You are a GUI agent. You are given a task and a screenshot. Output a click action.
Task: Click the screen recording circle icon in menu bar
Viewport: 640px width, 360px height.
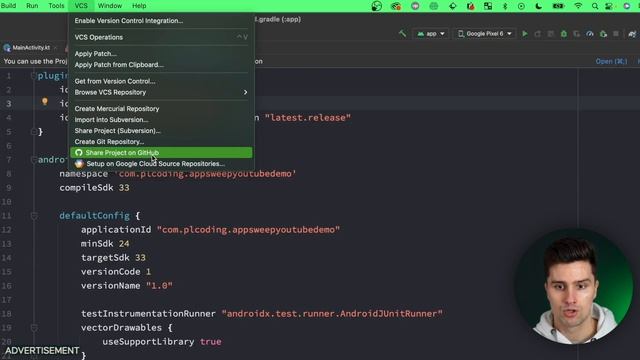[x=521, y=6]
